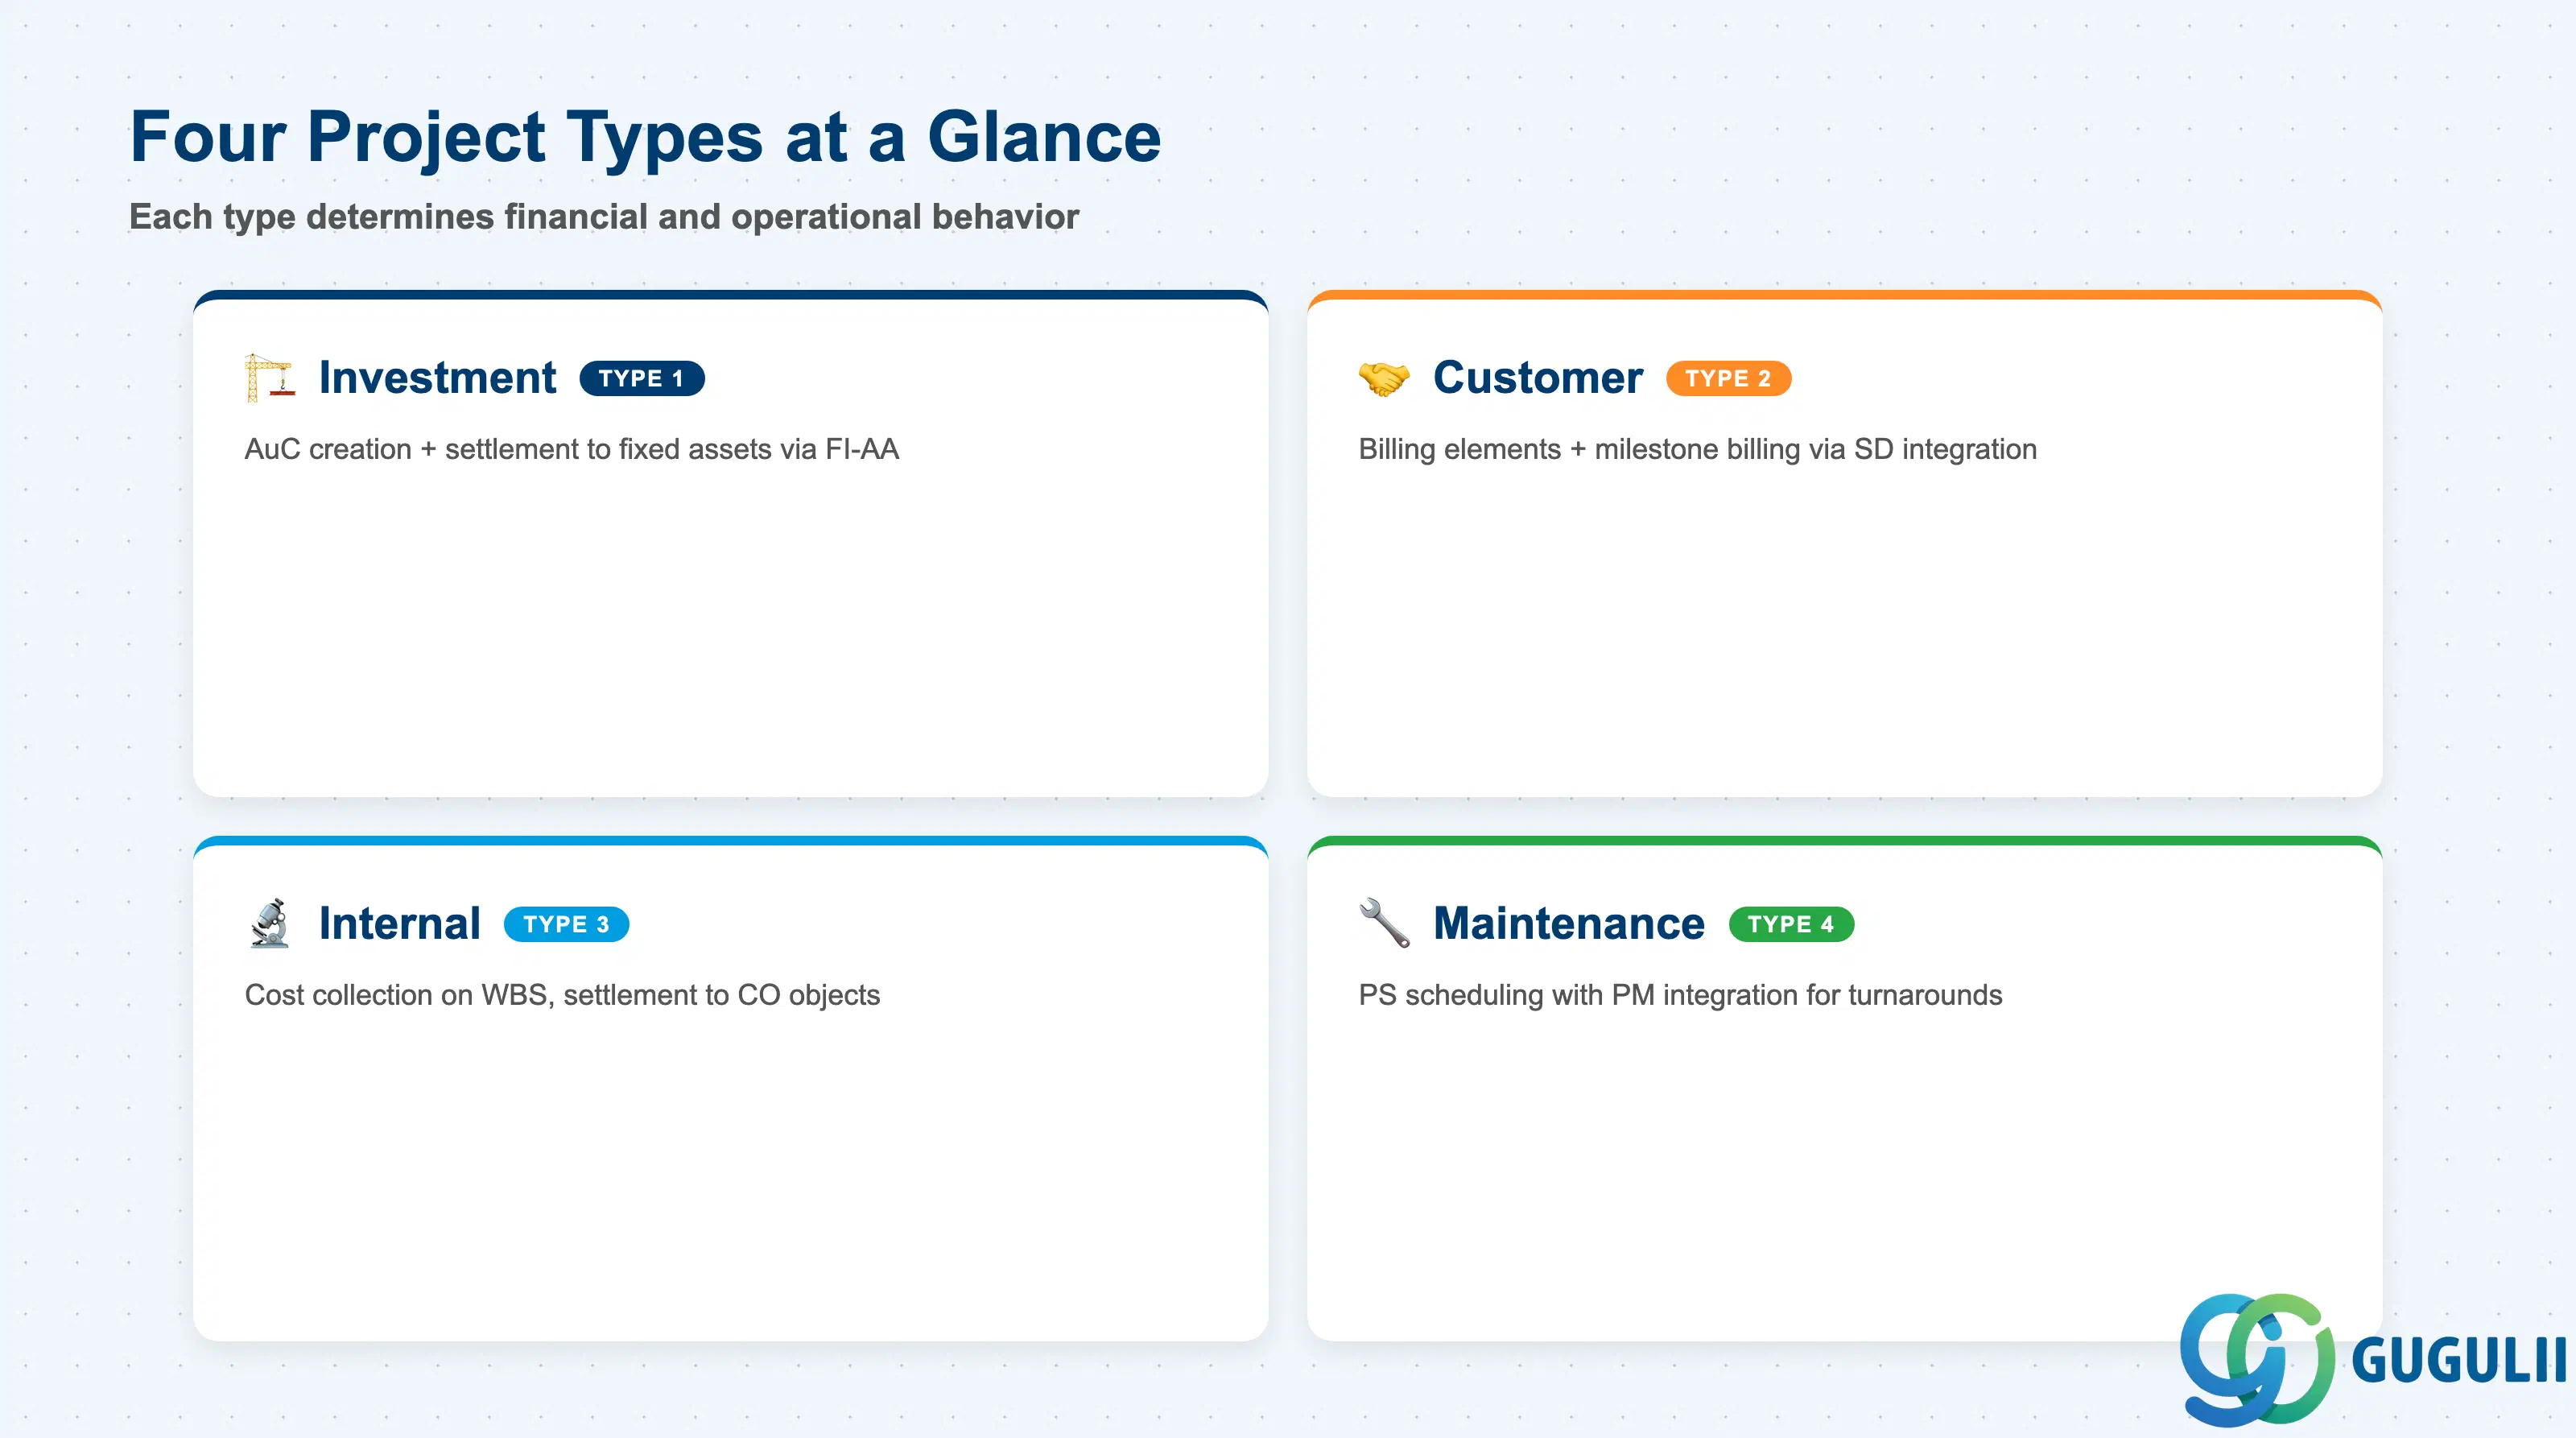Click the Internal card heading
Screen dimensions: 2576x1438
click(x=399, y=923)
